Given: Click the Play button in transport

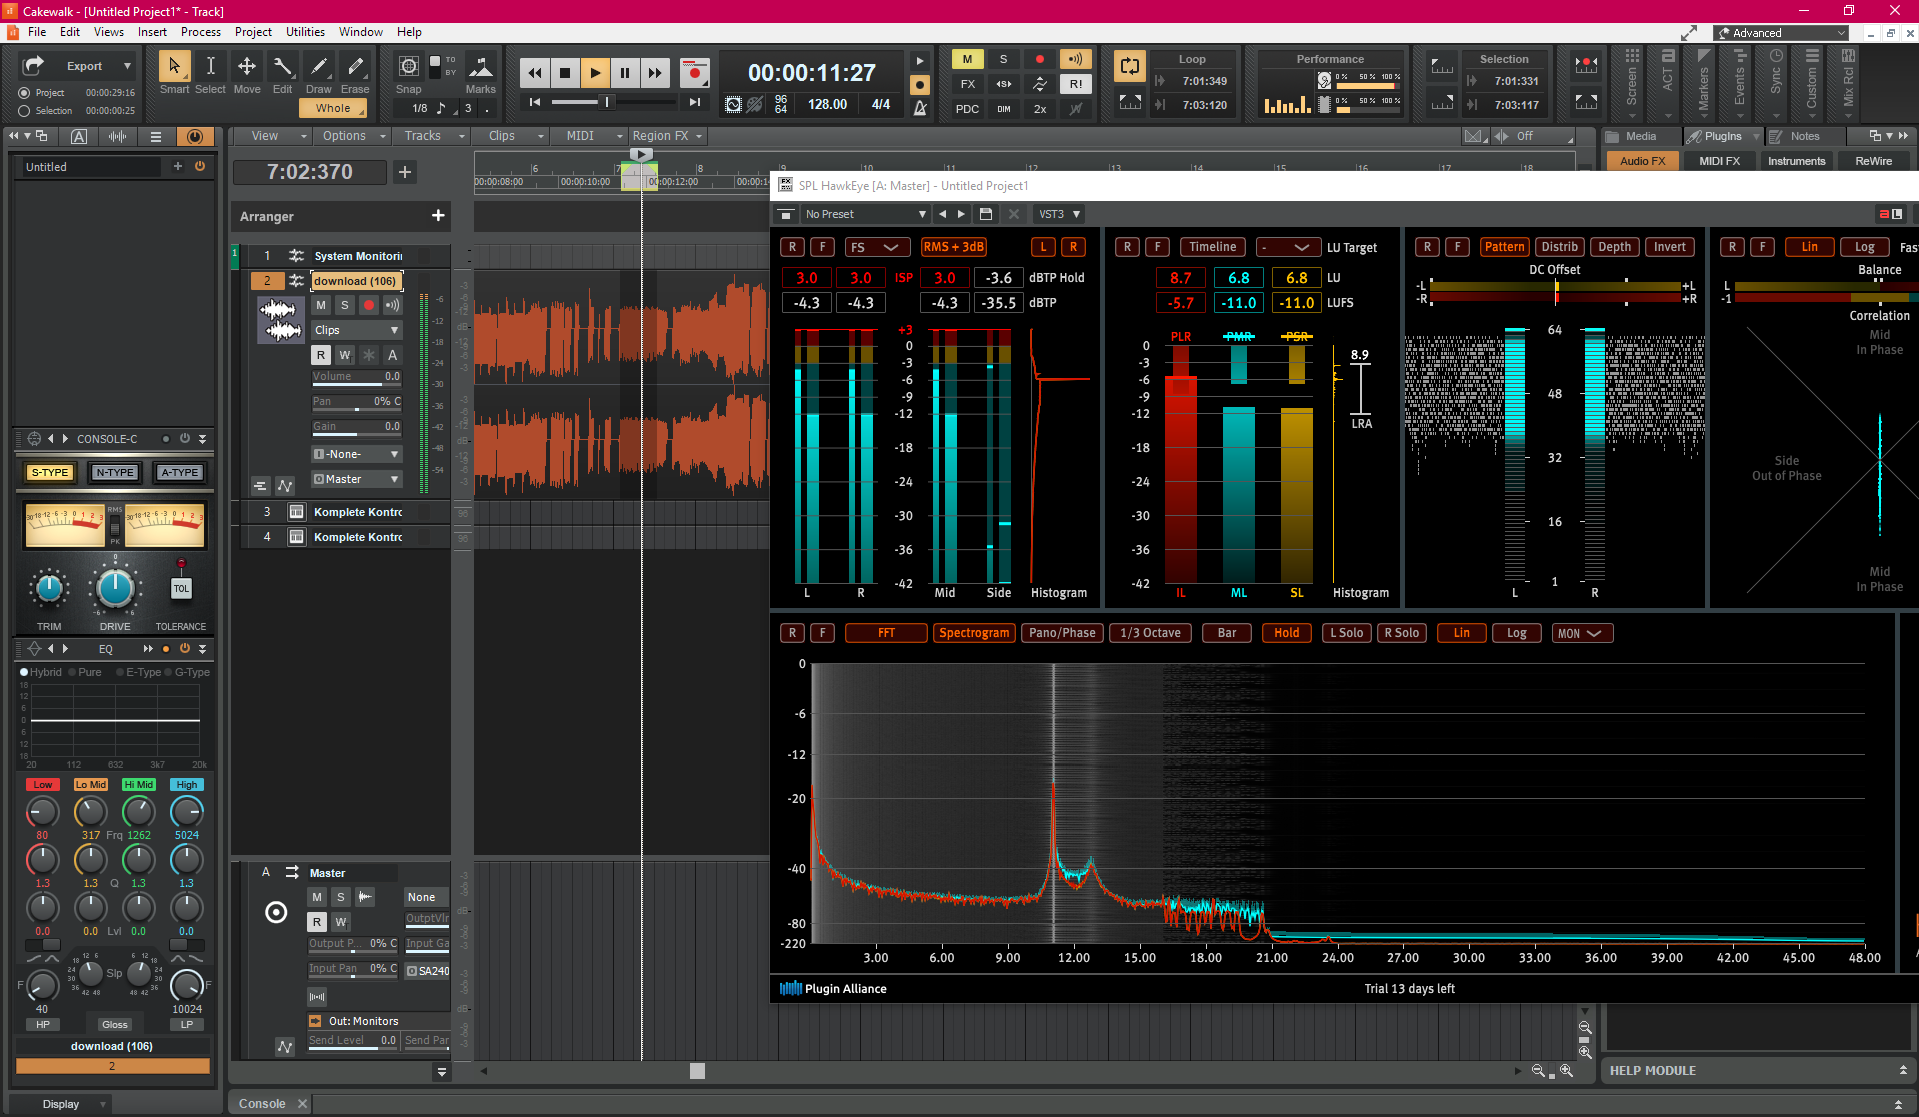Looking at the screenshot, I should click(595, 72).
